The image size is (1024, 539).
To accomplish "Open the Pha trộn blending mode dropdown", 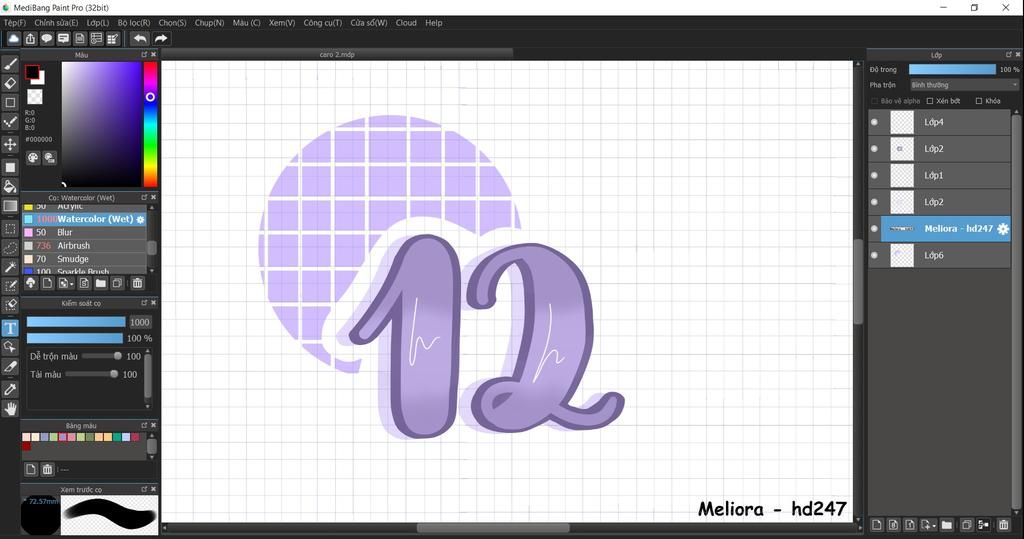I will click(x=964, y=85).
